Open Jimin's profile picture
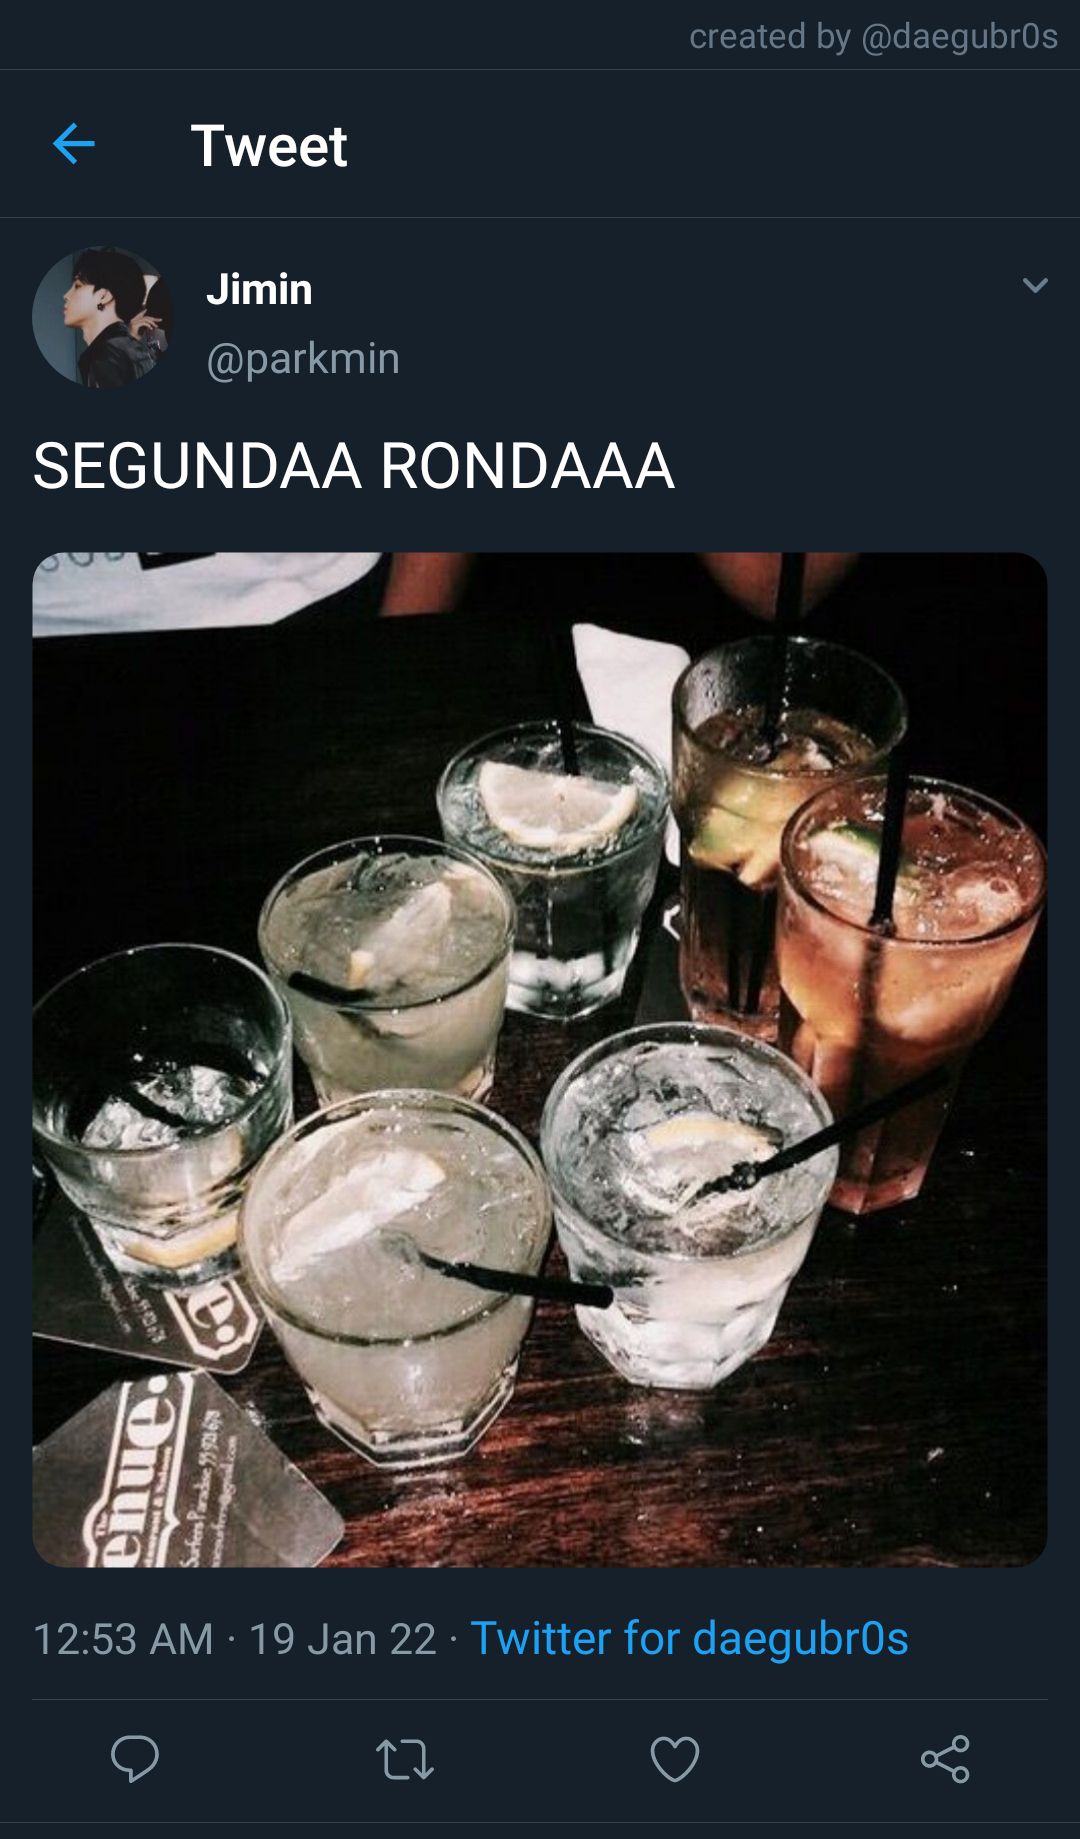Viewport: 1080px width, 1839px height. coord(103,317)
